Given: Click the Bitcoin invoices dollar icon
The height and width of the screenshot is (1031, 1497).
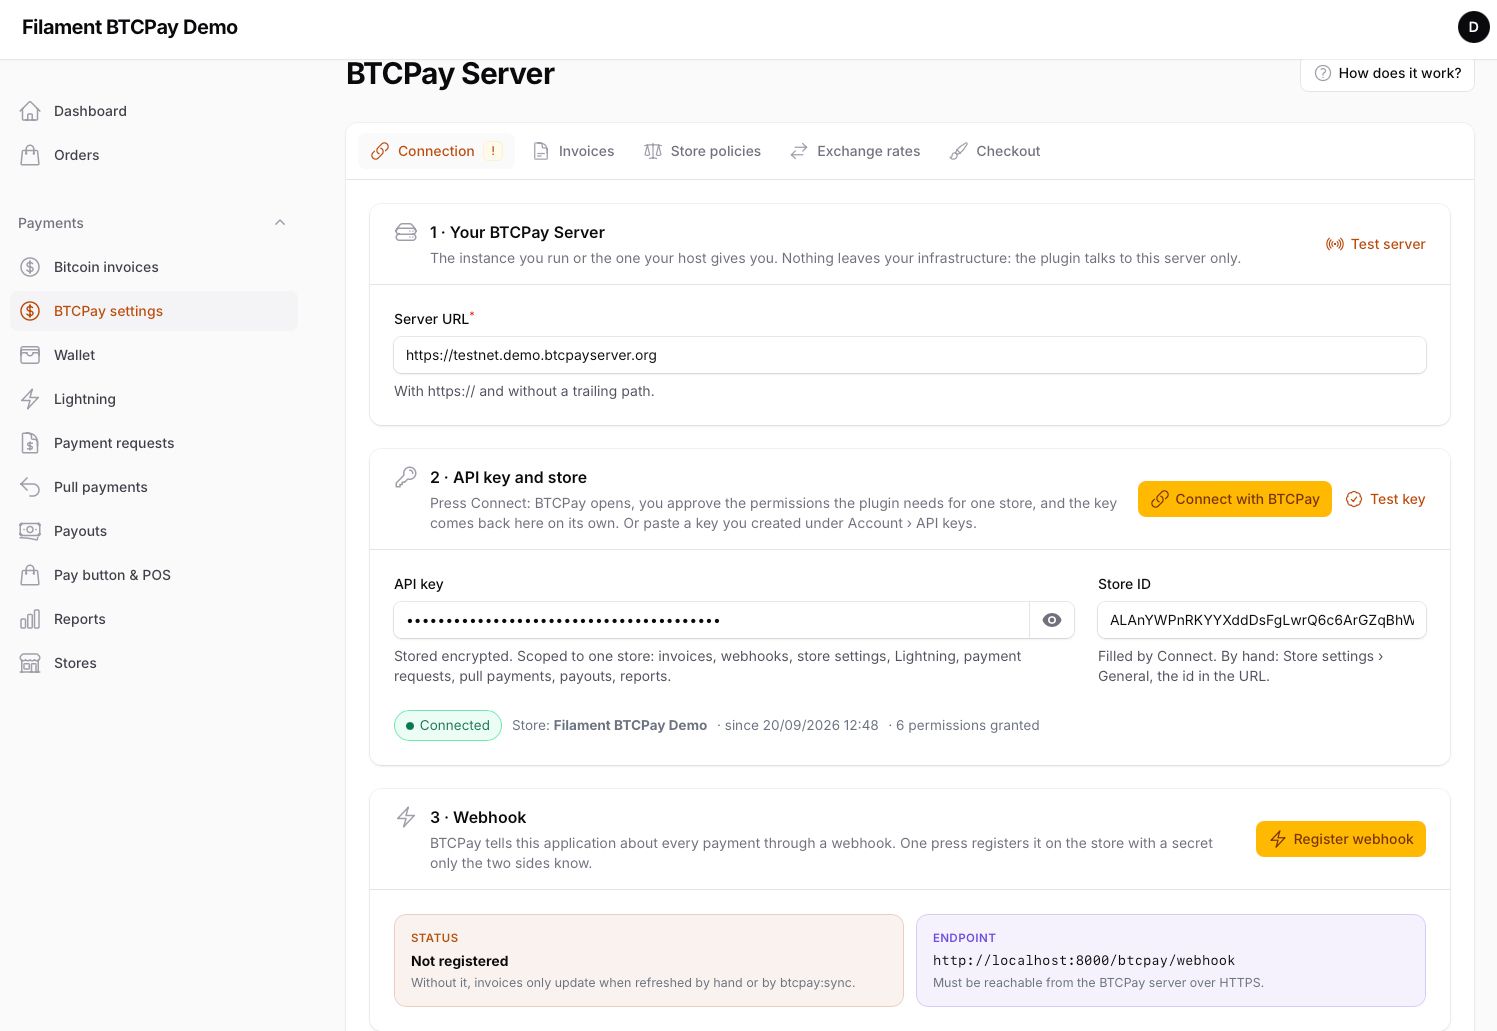Looking at the screenshot, I should coord(30,267).
